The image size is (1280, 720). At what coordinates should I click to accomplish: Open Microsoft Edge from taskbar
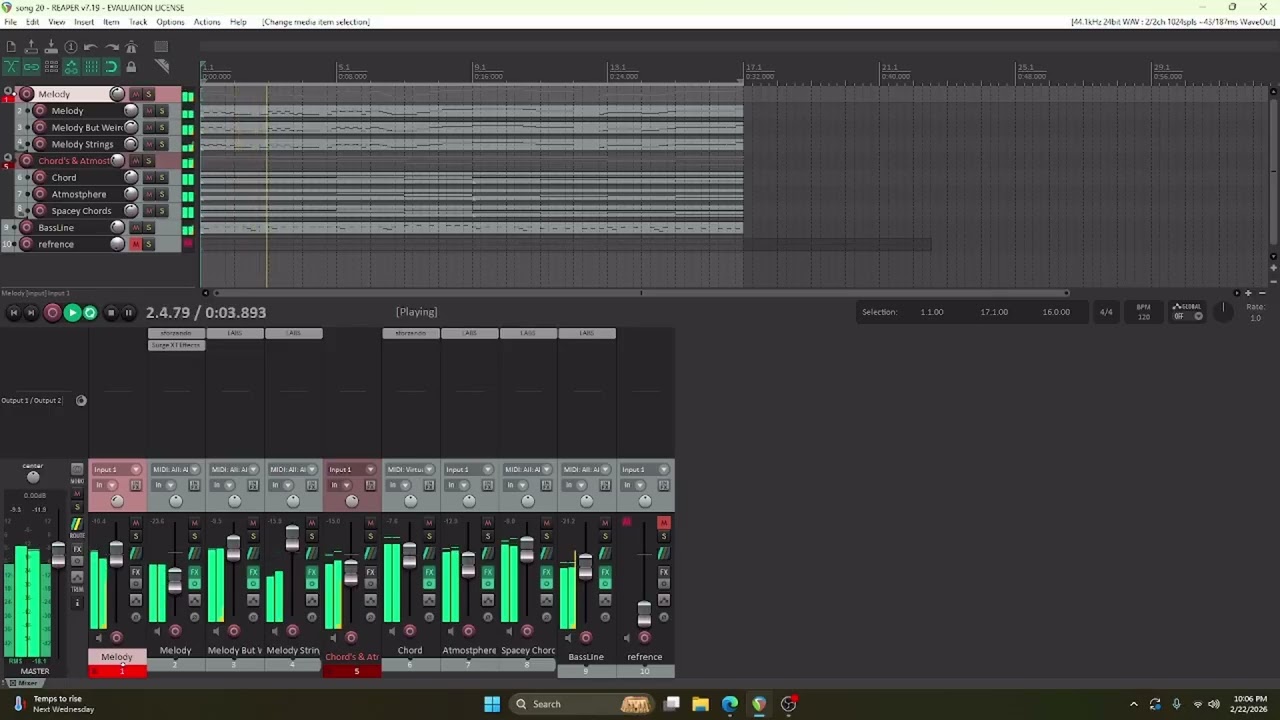pos(729,704)
